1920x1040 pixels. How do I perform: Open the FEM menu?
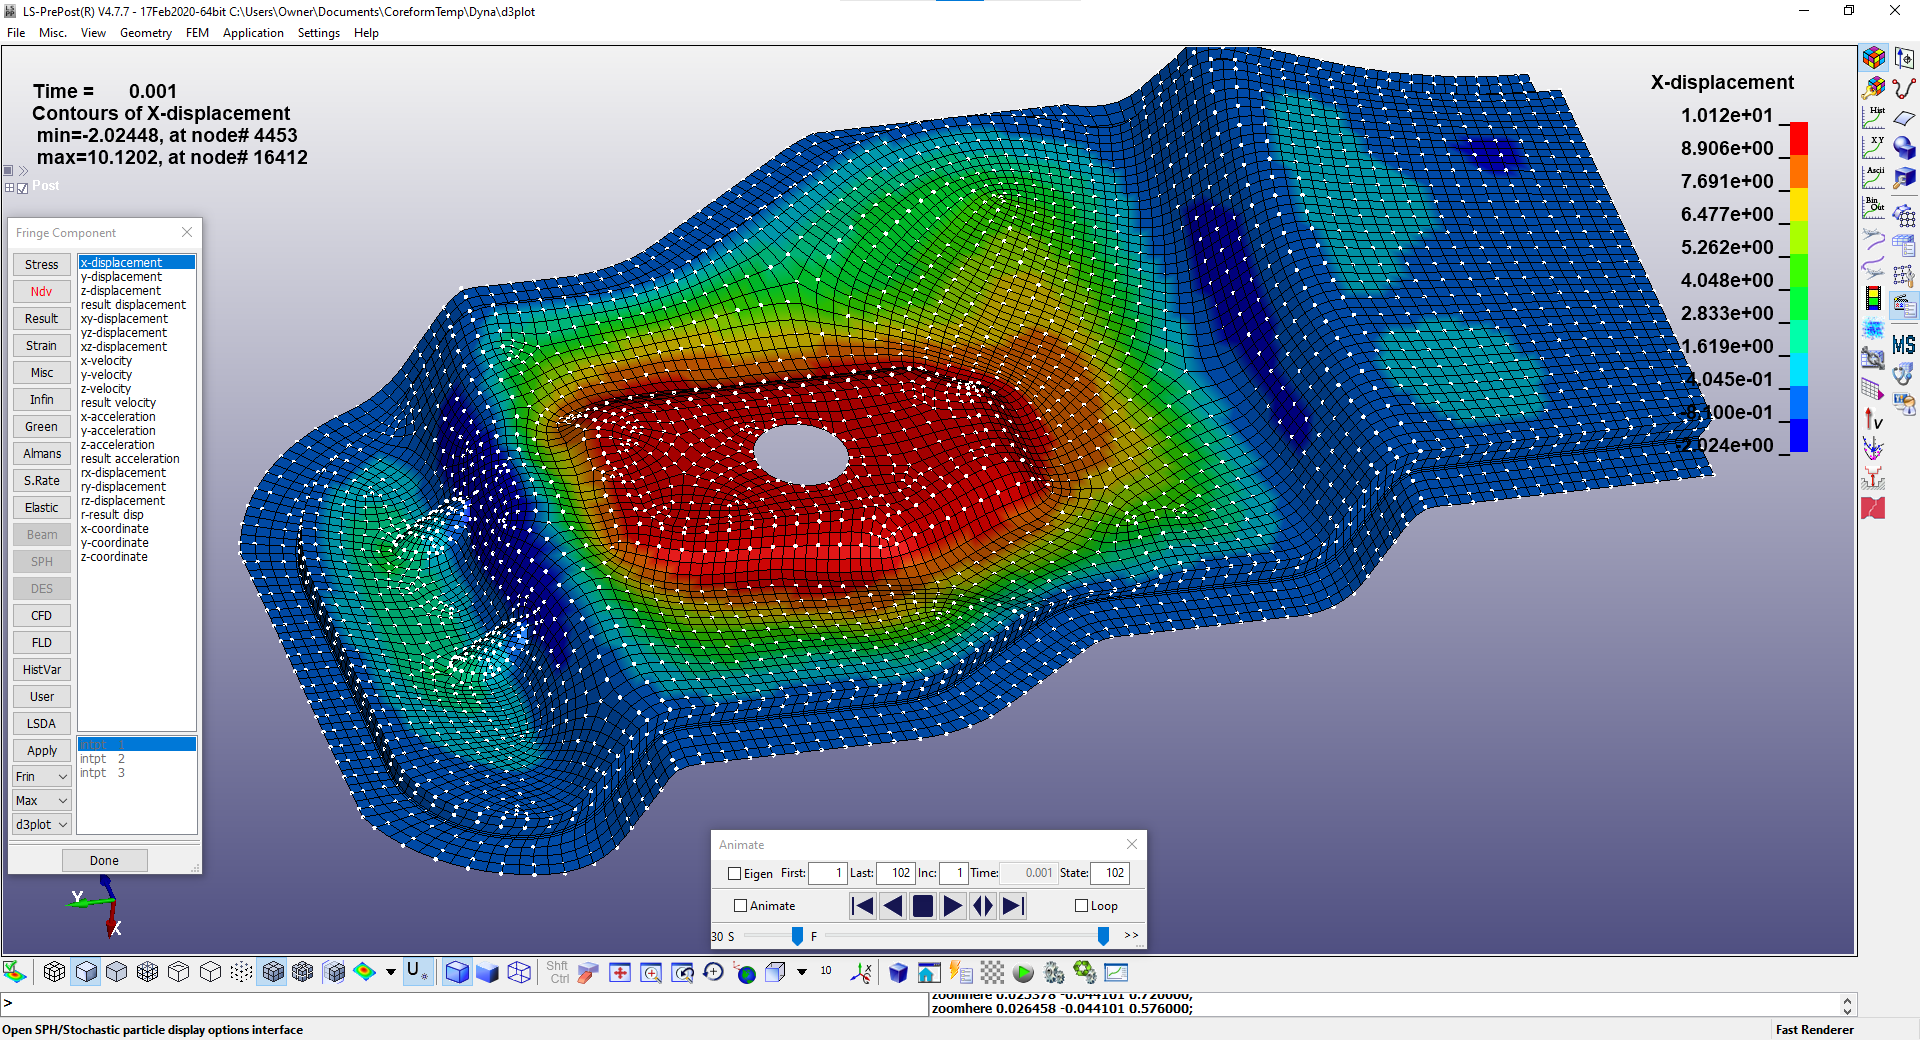pyautogui.click(x=197, y=33)
